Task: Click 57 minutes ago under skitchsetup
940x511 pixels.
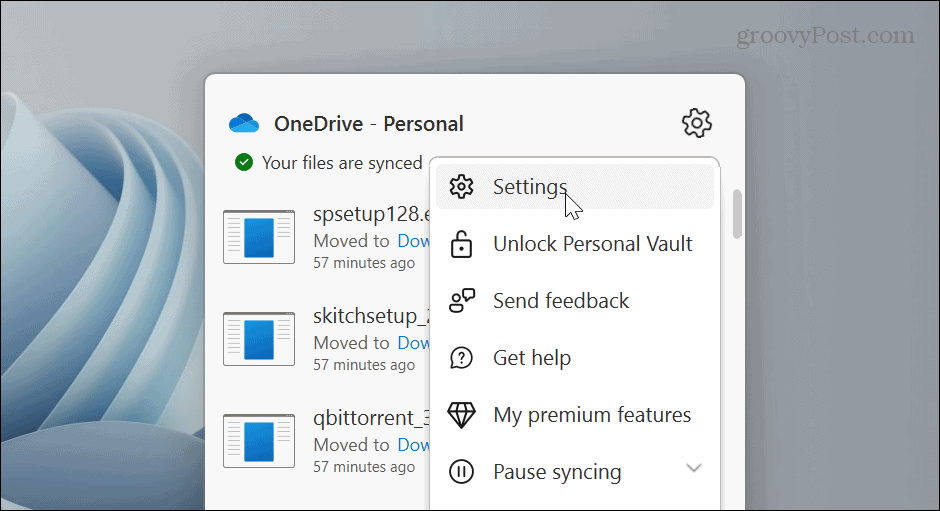Action: click(x=364, y=365)
